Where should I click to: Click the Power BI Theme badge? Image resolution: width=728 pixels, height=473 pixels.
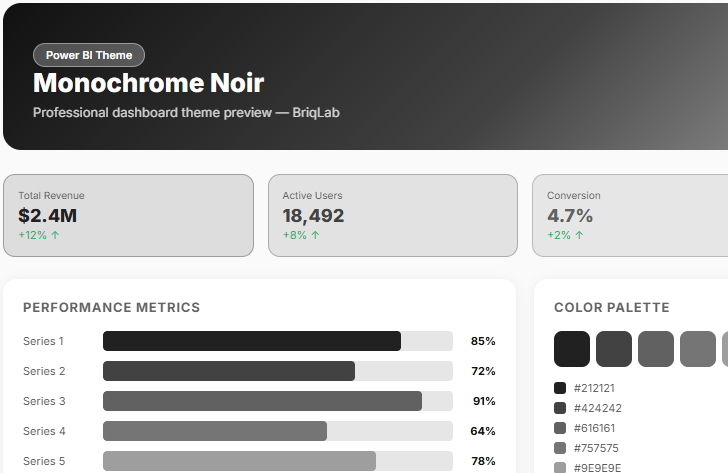pos(89,55)
